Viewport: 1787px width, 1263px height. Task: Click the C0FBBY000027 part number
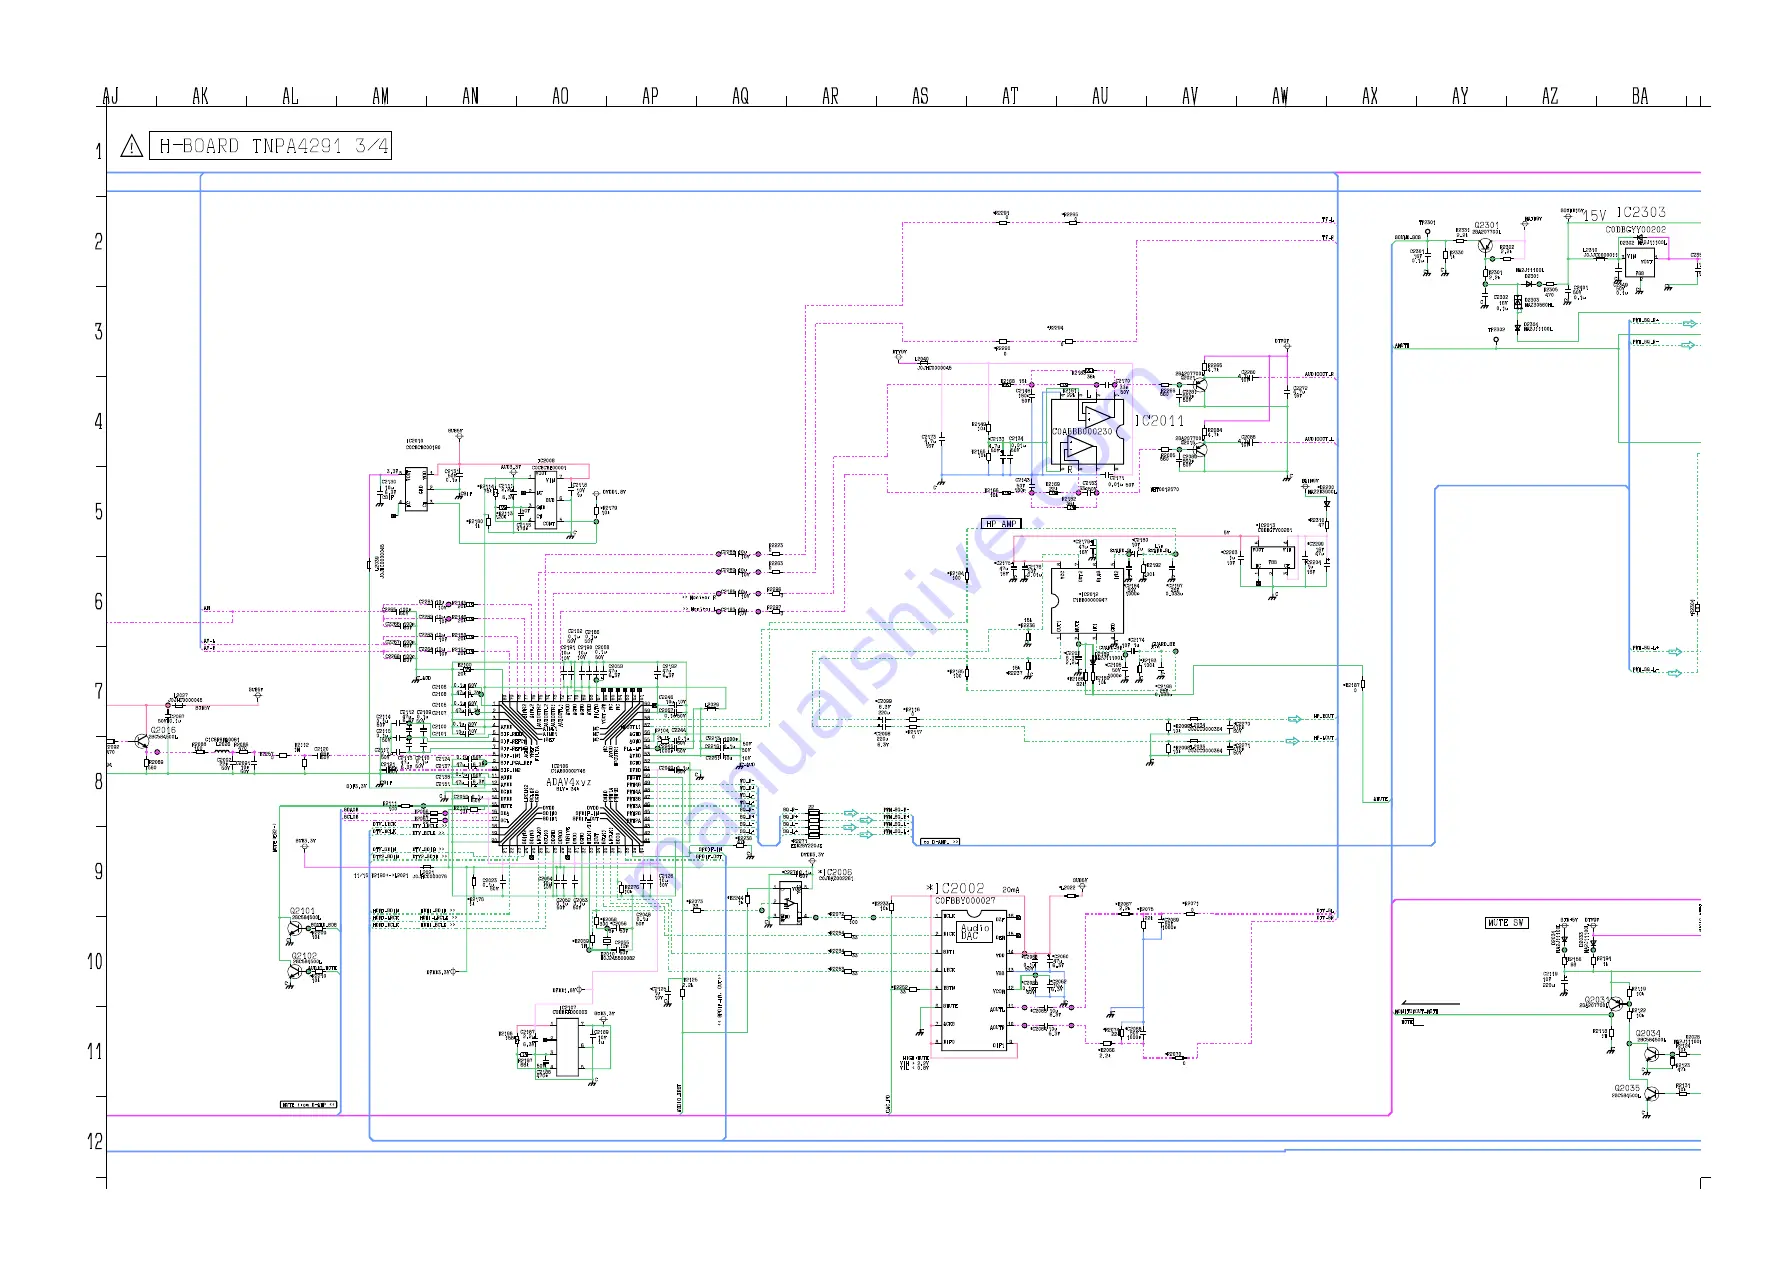pyautogui.click(x=965, y=901)
